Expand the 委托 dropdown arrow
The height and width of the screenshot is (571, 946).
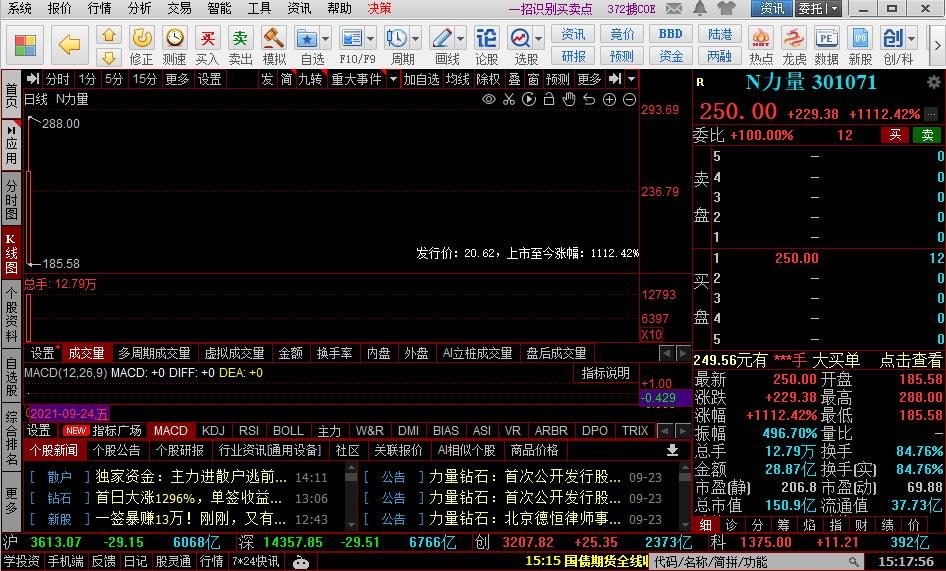tap(834, 8)
